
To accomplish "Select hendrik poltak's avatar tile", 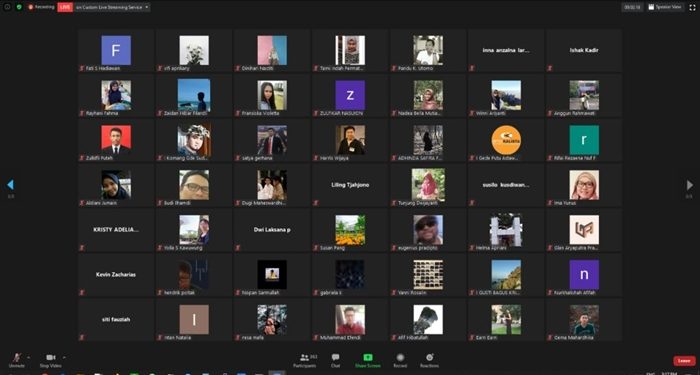I will (194, 275).
